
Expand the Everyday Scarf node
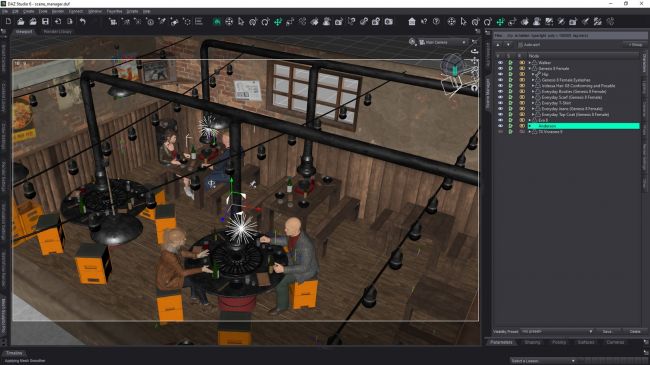533,97
